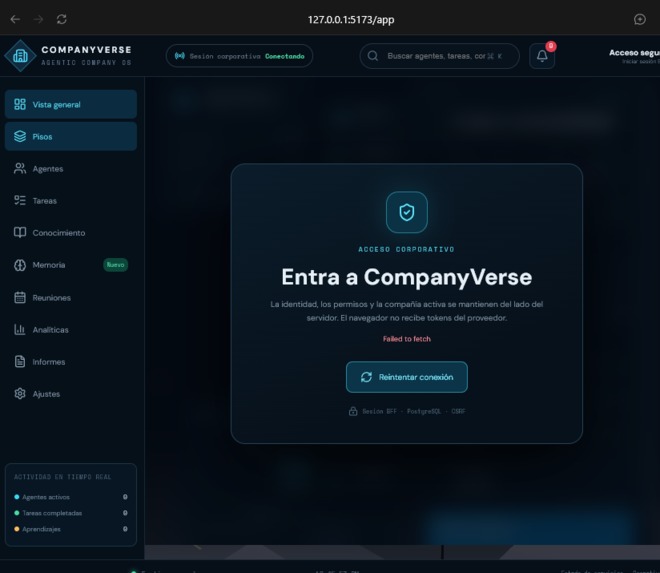Select Tareas in the sidebar
This screenshot has height=573, width=660.
click(71, 200)
